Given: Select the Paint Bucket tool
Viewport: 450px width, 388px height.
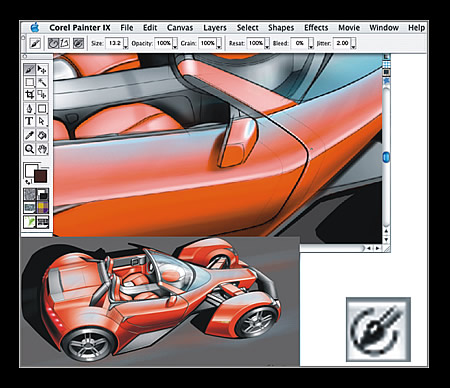Looking at the screenshot, I should click(x=42, y=135).
